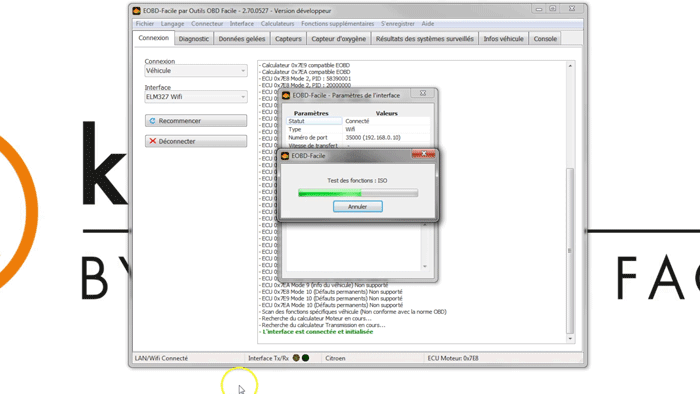Click the Paramètres de l'interface dialog icon

tap(286, 95)
